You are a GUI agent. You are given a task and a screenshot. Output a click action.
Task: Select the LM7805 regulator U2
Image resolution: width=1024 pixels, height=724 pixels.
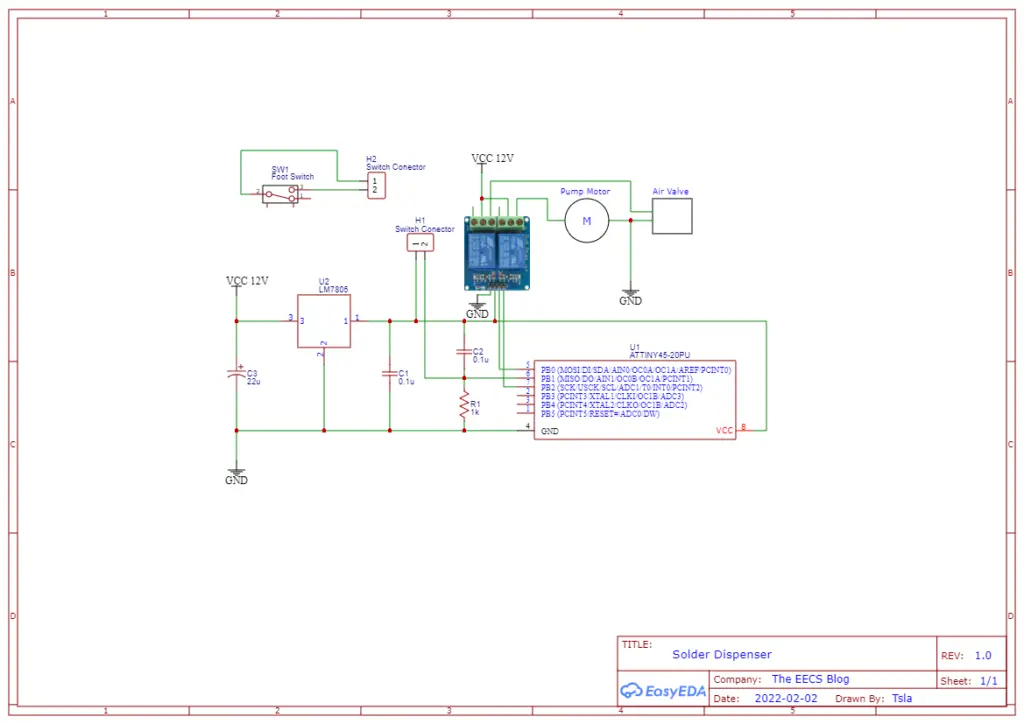point(323,322)
